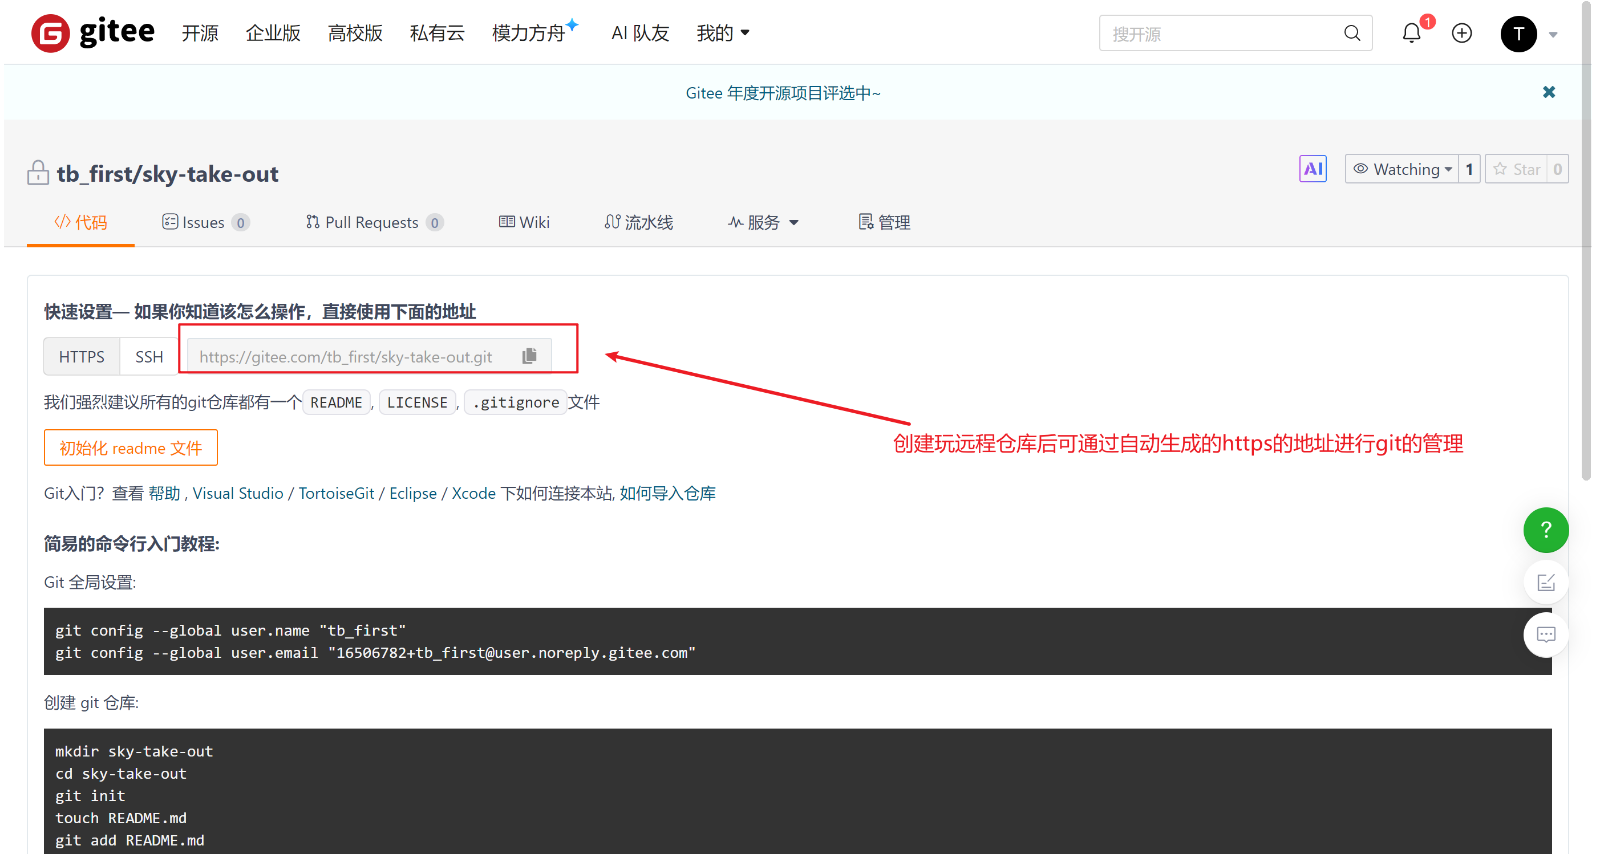
Task: Expand the 服务 dropdown tab
Action: pyautogui.click(x=763, y=222)
